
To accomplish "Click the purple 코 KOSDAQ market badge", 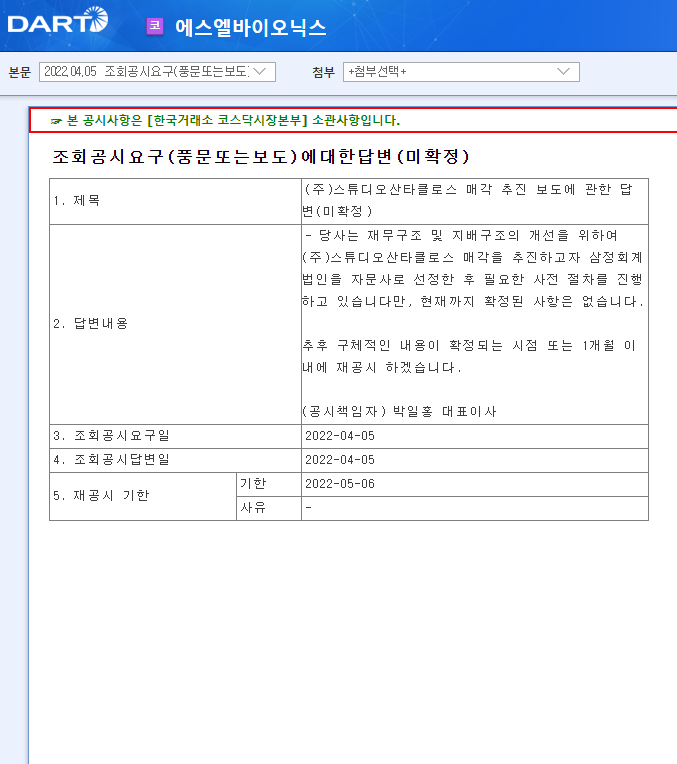I will pyautogui.click(x=155, y=26).
